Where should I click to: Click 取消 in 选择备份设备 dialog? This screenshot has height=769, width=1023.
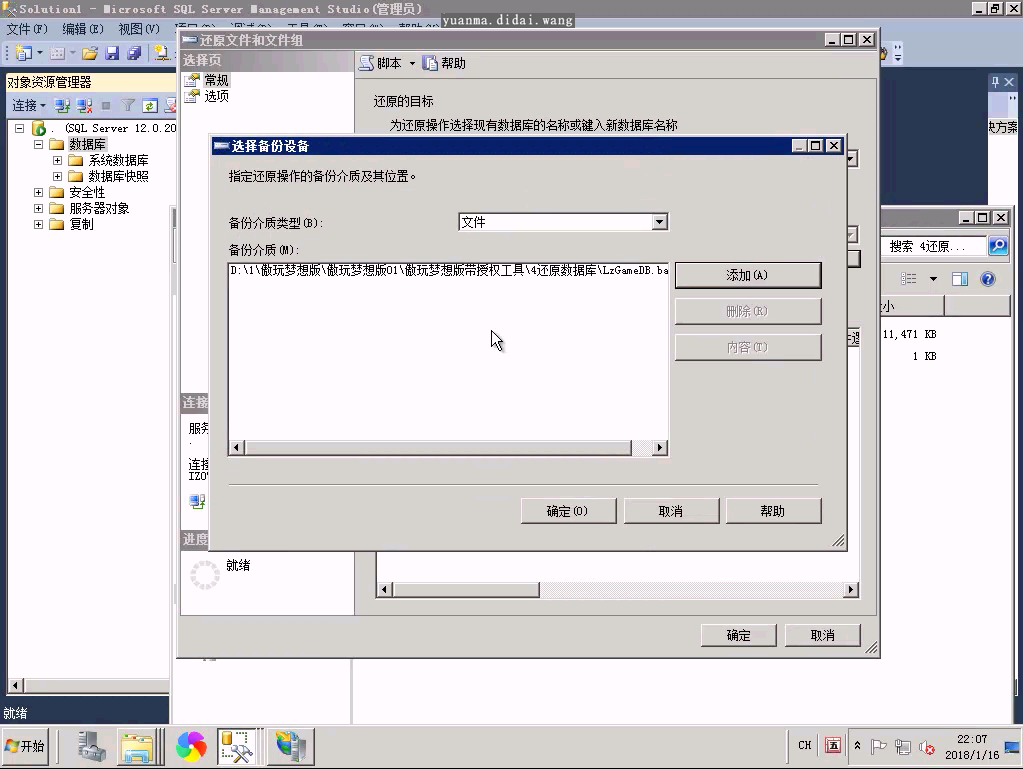[671, 511]
